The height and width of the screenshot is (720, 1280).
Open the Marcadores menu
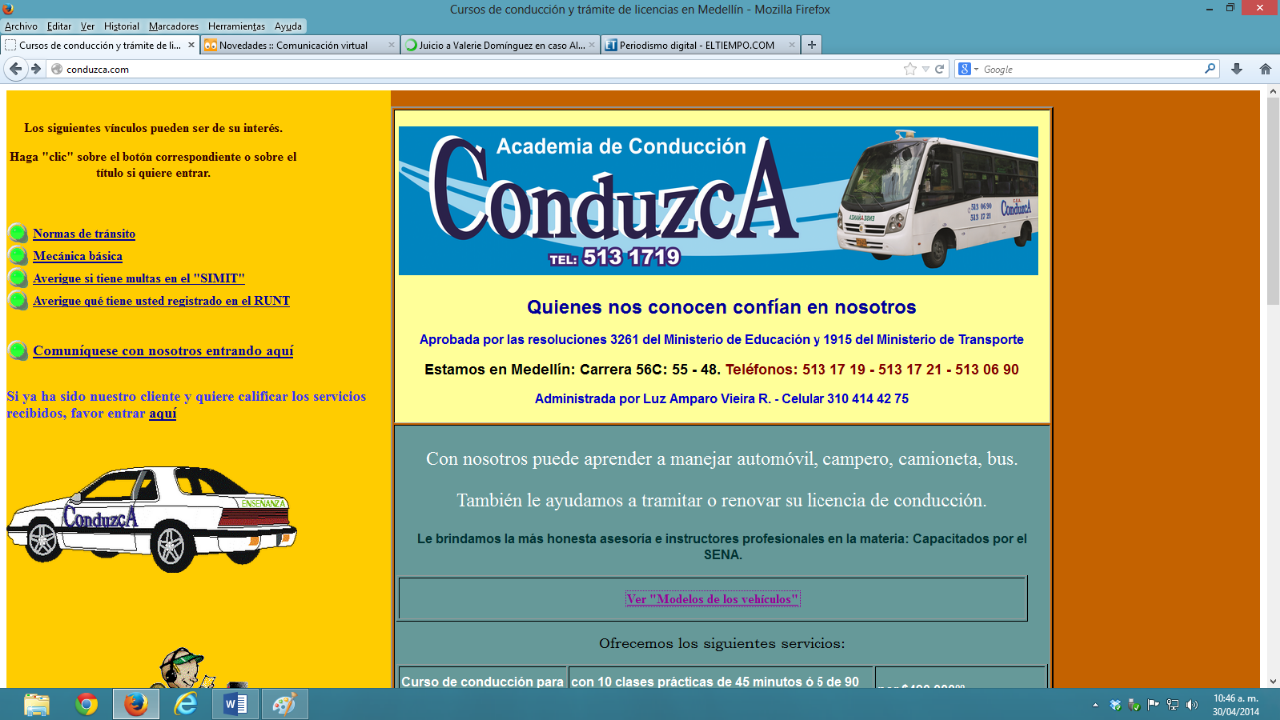click(173, 26)
